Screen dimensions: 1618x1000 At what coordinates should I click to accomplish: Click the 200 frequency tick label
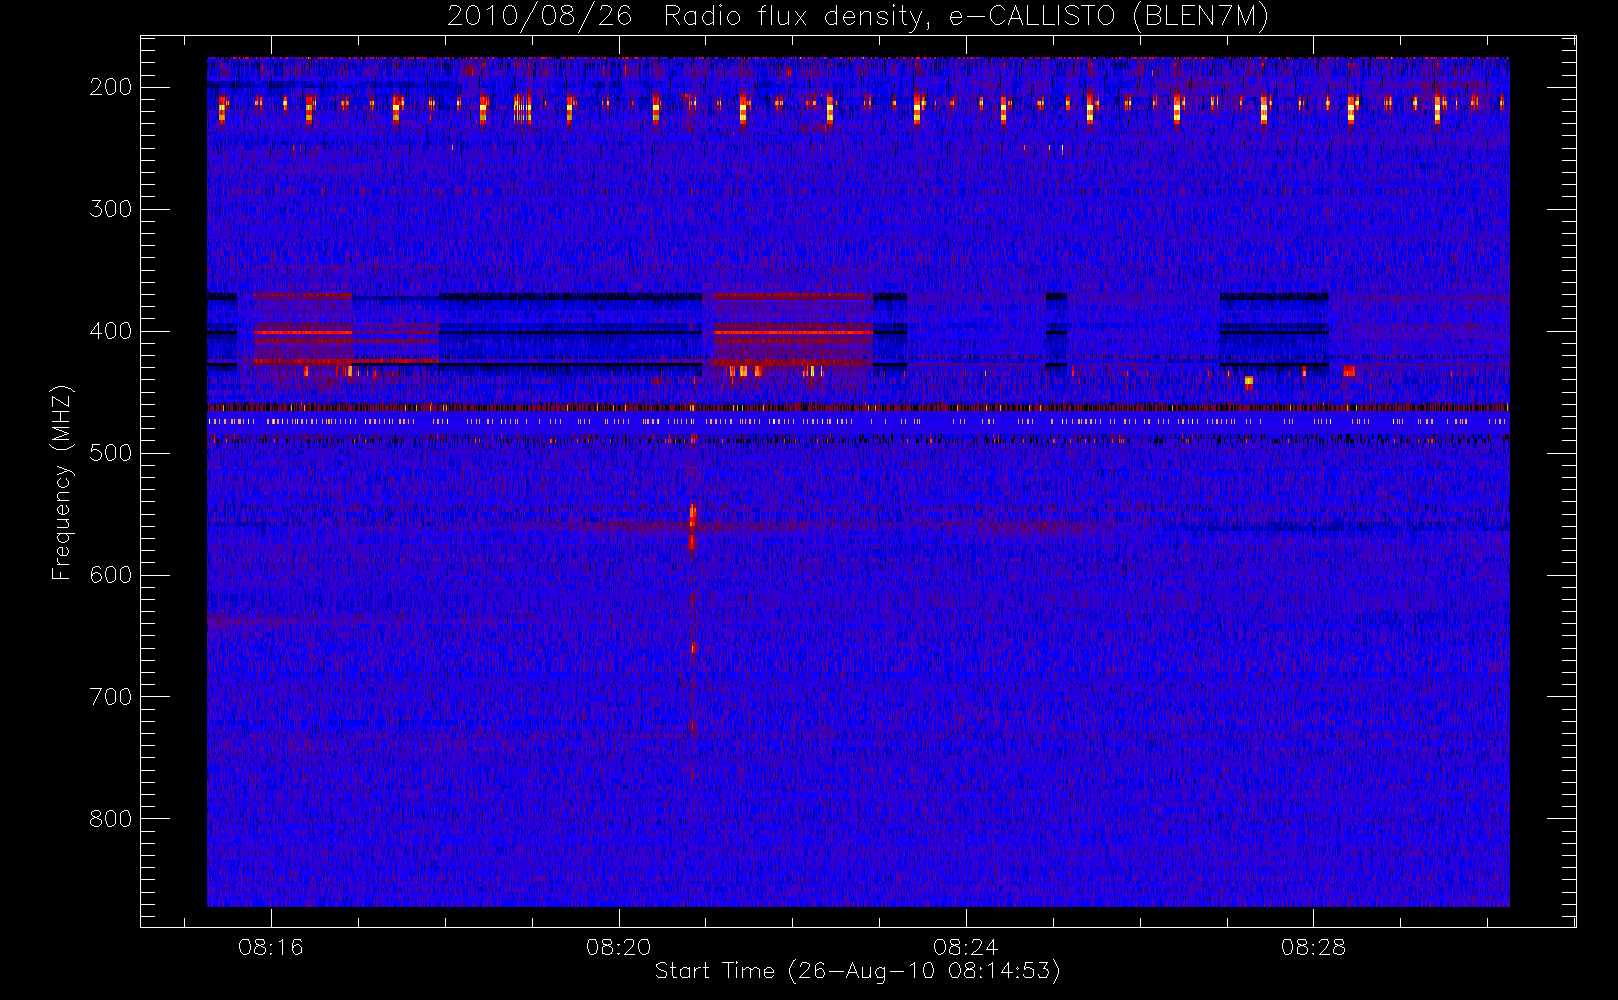[x=111, y=87]
